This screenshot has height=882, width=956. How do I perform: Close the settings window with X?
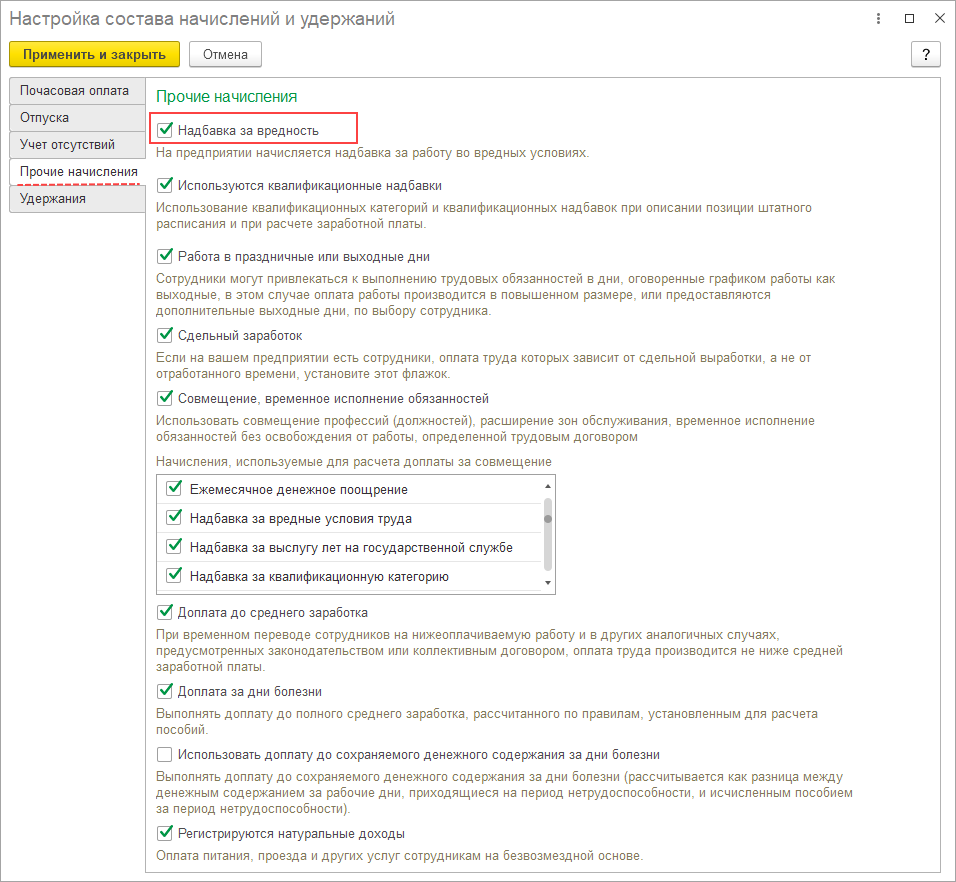(940, 19)
